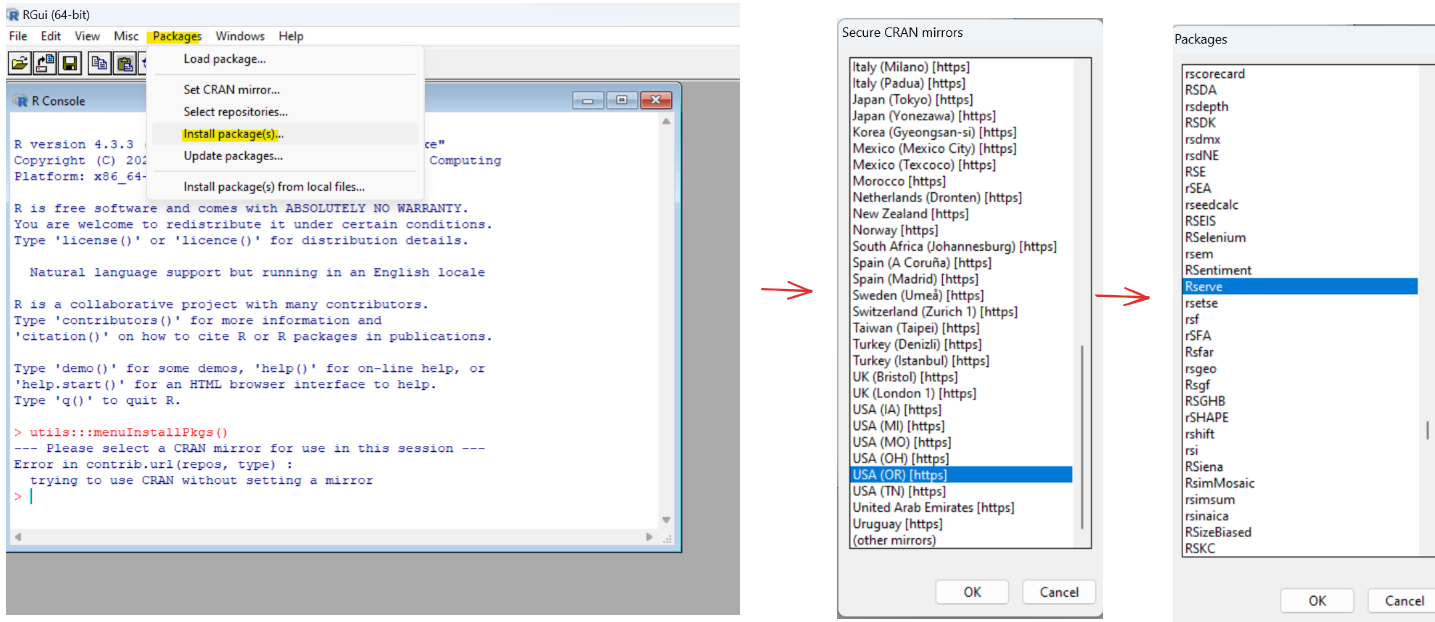Select United Arab Emirates [https] mirror
Image resolution: width=1435 pixels, height=622 pixels.
tap(961, 507)
